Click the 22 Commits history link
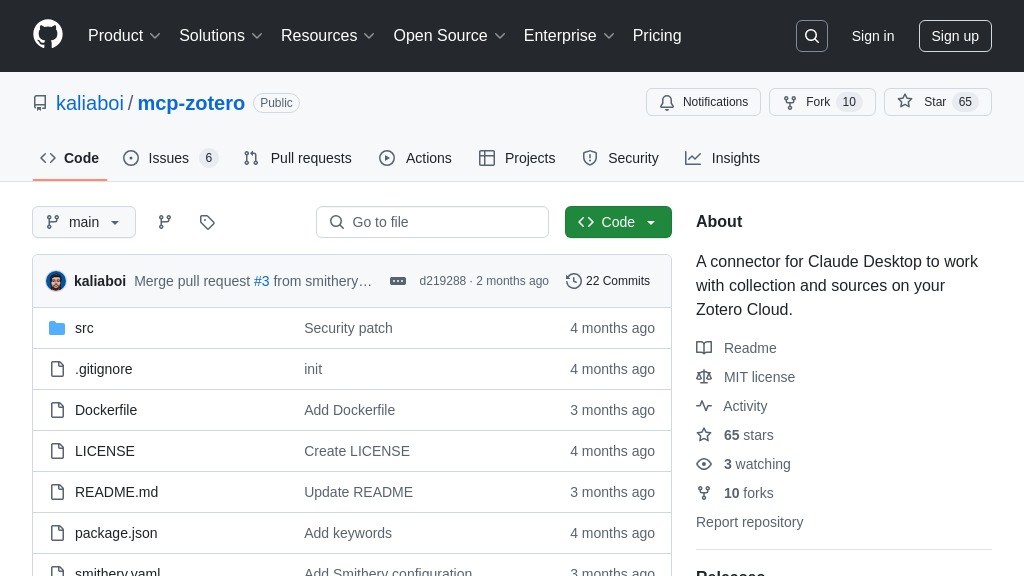Viewport: 1024px width, 576px height. [608, 281]
